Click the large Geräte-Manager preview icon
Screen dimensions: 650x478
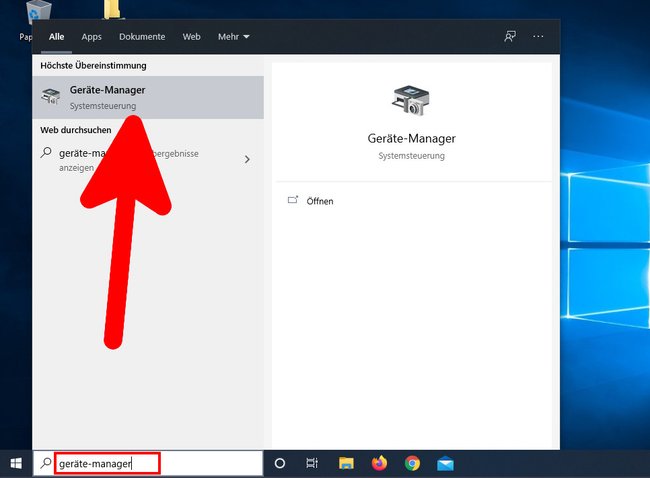tap(411, 101)
